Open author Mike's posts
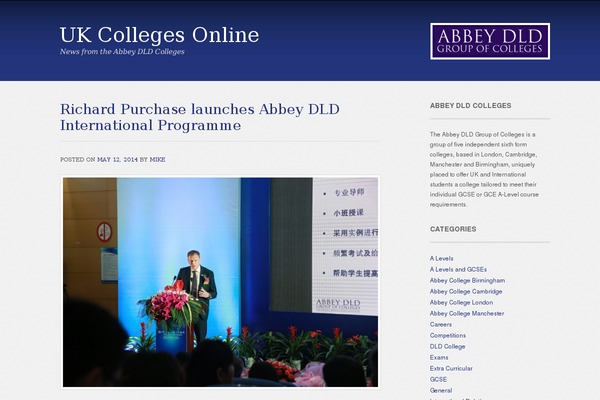Image resolution: width=600 pixels, height=400 pixels. tap(157, 160)
